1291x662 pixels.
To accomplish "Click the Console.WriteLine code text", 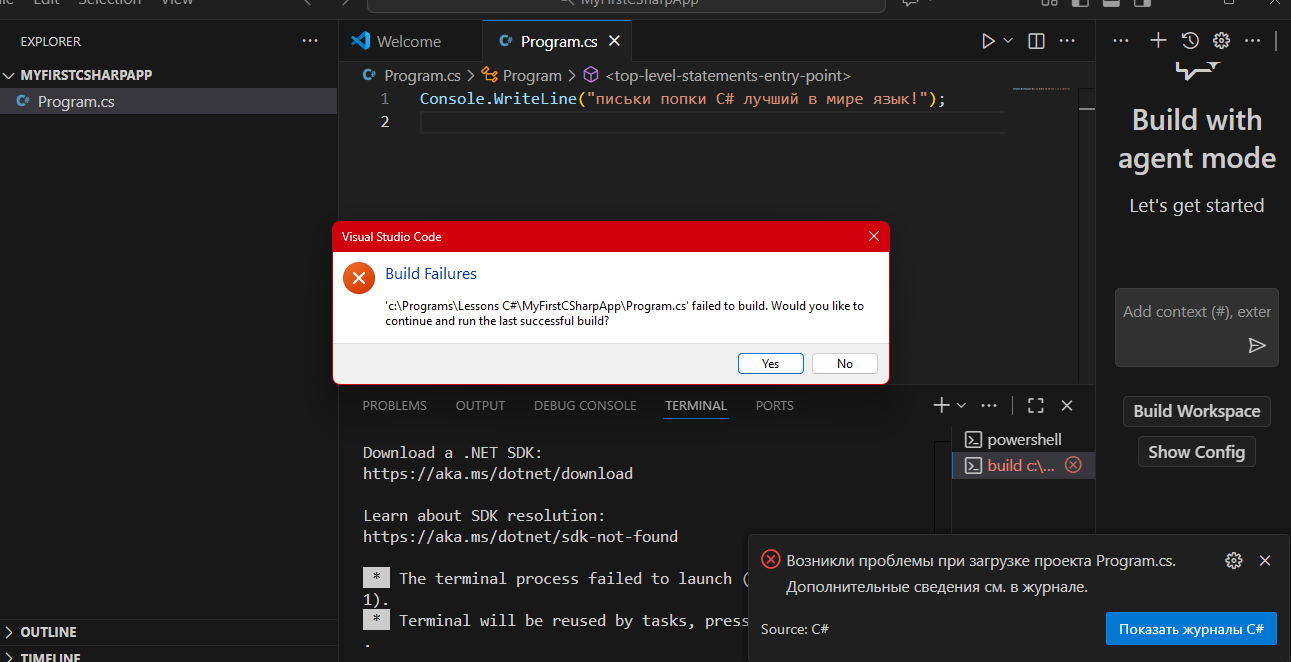I will (499, 99).
